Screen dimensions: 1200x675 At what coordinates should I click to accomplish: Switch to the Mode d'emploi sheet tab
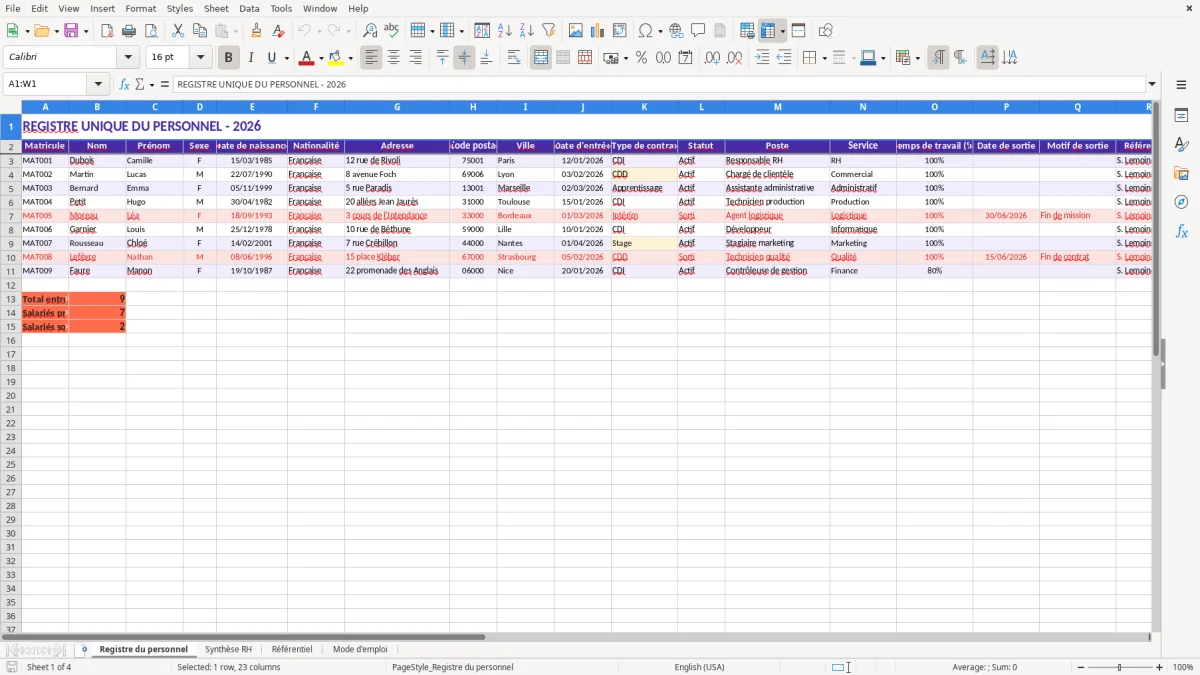(x=360, y=649)
